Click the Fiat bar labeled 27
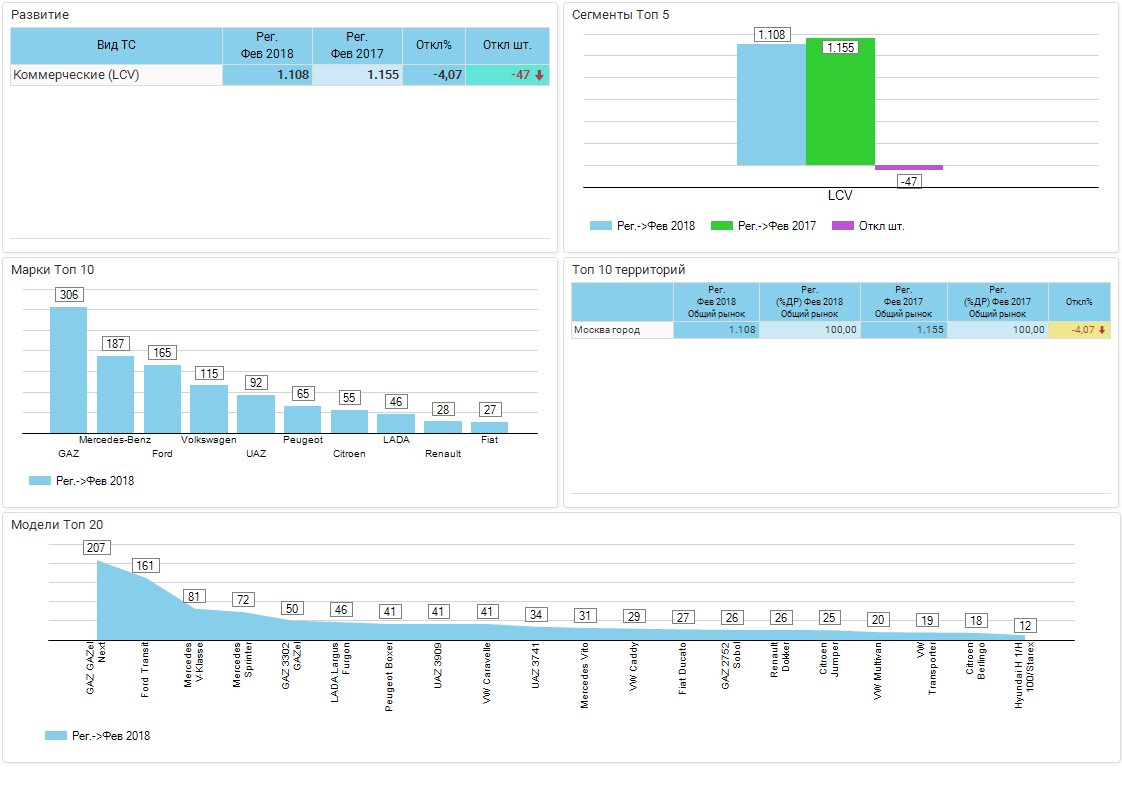This screenshot has height=793, width=1122. pyautogui.click(x=489, y=427)
